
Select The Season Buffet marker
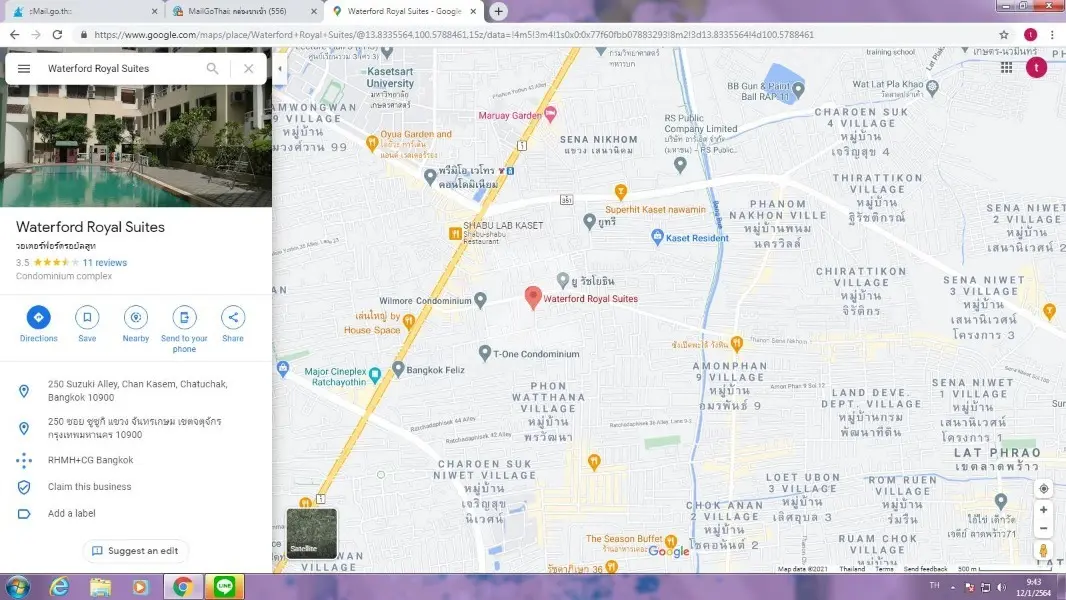pos(671,542)
